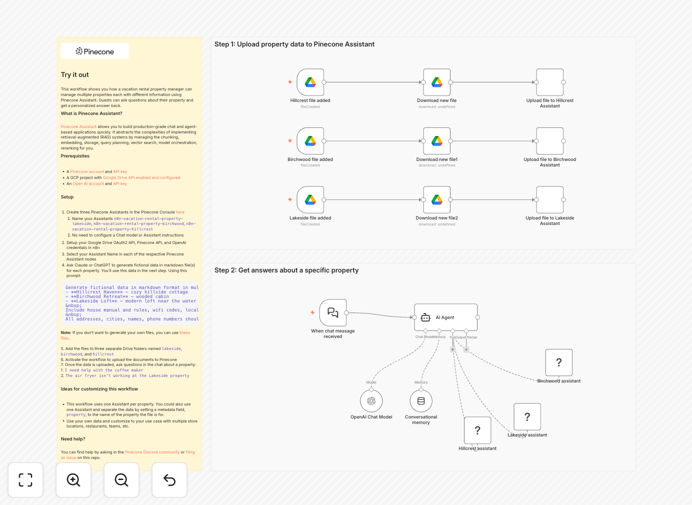The height and width of the screenshot is (505, 692).
Task: Click the 'What is Pinecone Assistant?' heading
Action: coord(91,113)
